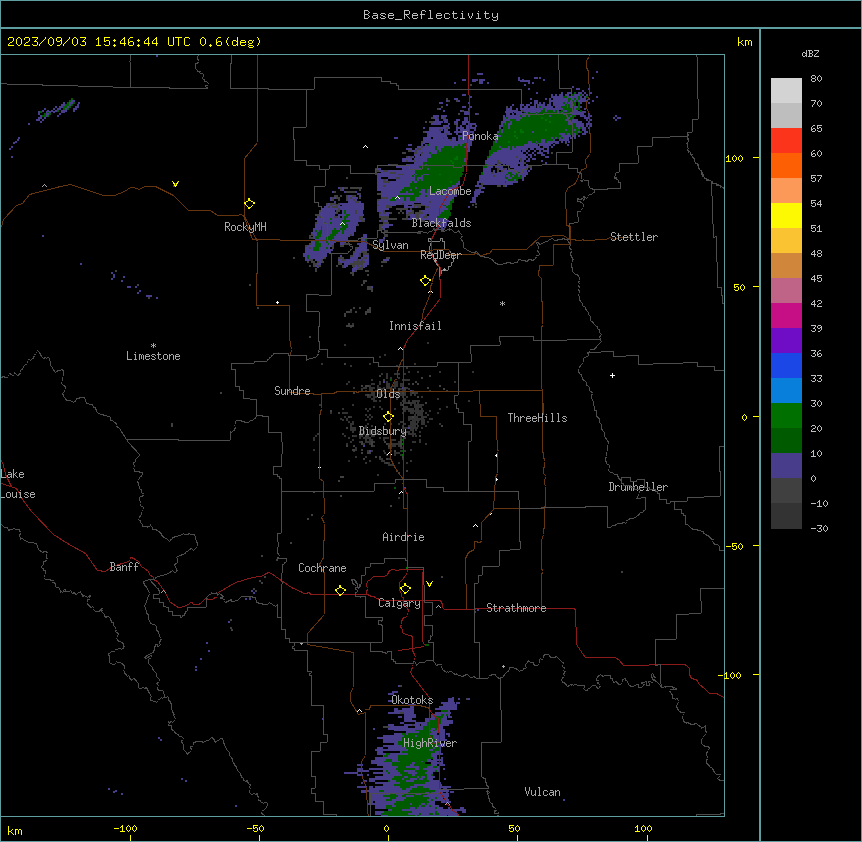Click the Lake Louise label
The width and height of the screenshot is (862, 842).
coord(18,484)
